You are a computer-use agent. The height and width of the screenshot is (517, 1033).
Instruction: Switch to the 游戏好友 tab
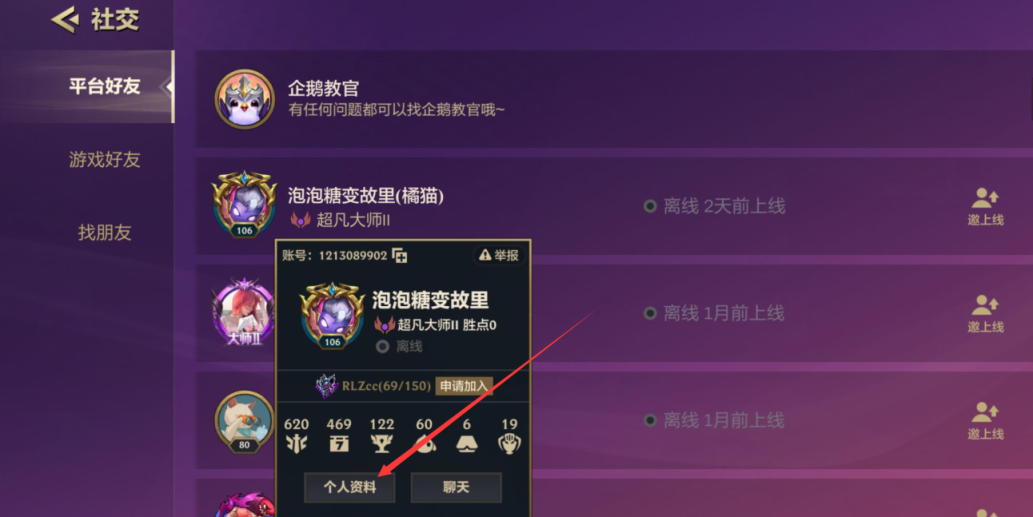pos(105,159)
